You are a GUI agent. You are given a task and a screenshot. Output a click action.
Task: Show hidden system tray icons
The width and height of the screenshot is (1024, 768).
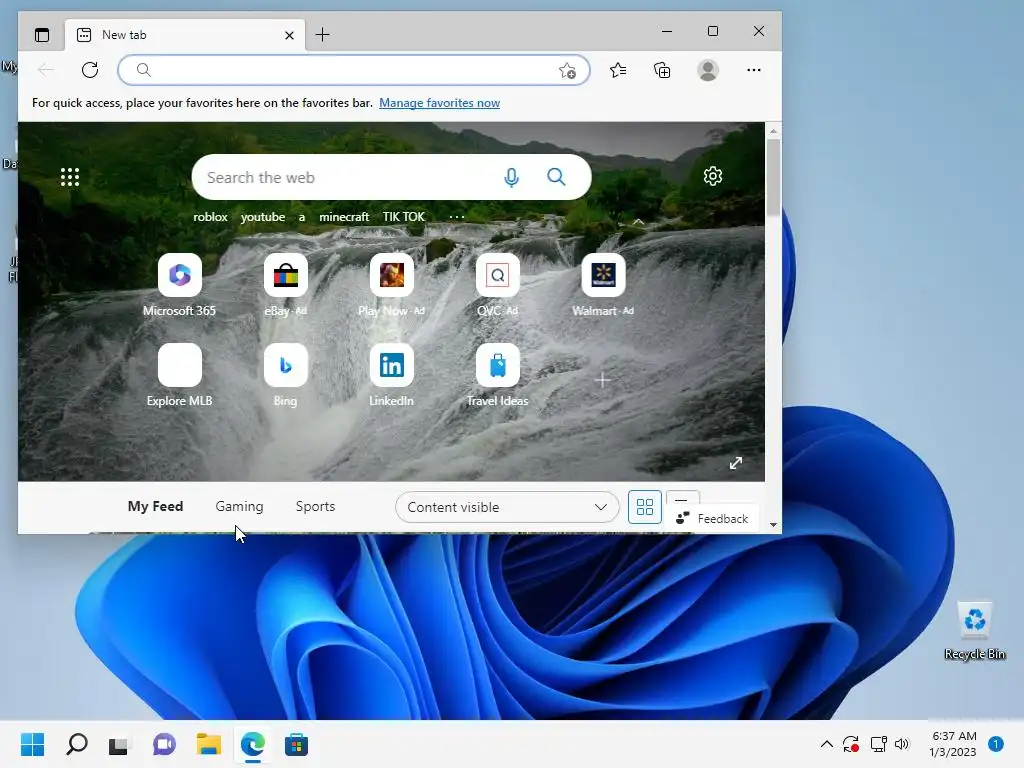826,744
